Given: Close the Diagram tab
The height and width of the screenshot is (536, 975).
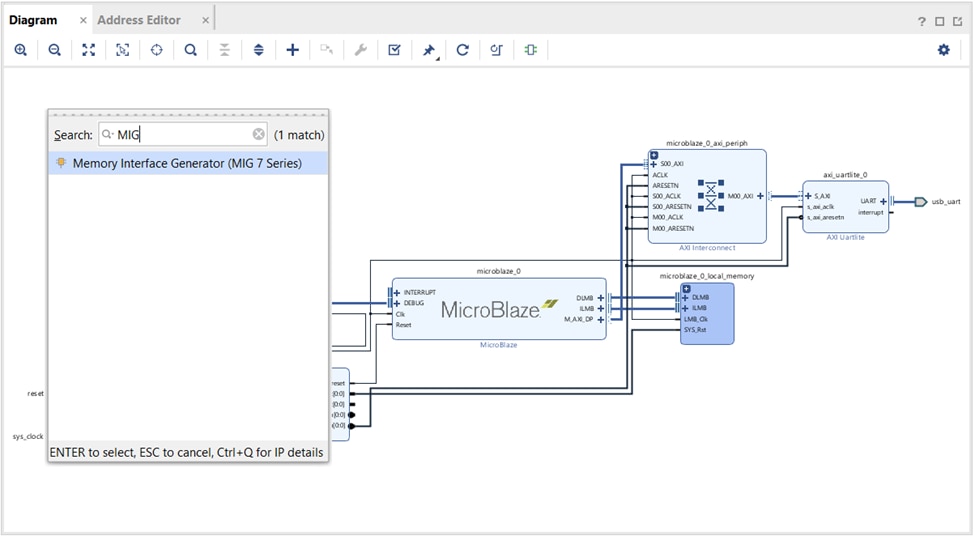Looking at the screenshot, I should tap(83, 21).
